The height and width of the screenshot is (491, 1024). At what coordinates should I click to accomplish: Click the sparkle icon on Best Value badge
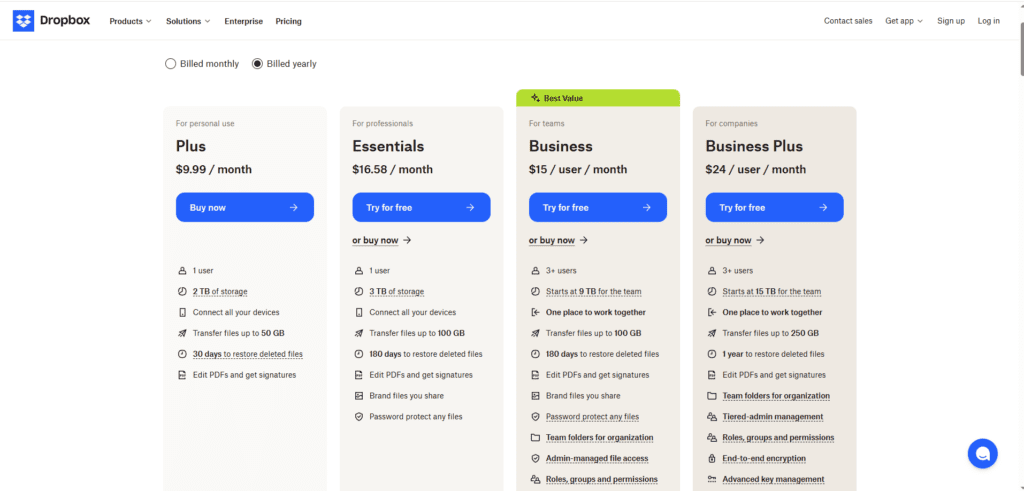tap(535, 98)
